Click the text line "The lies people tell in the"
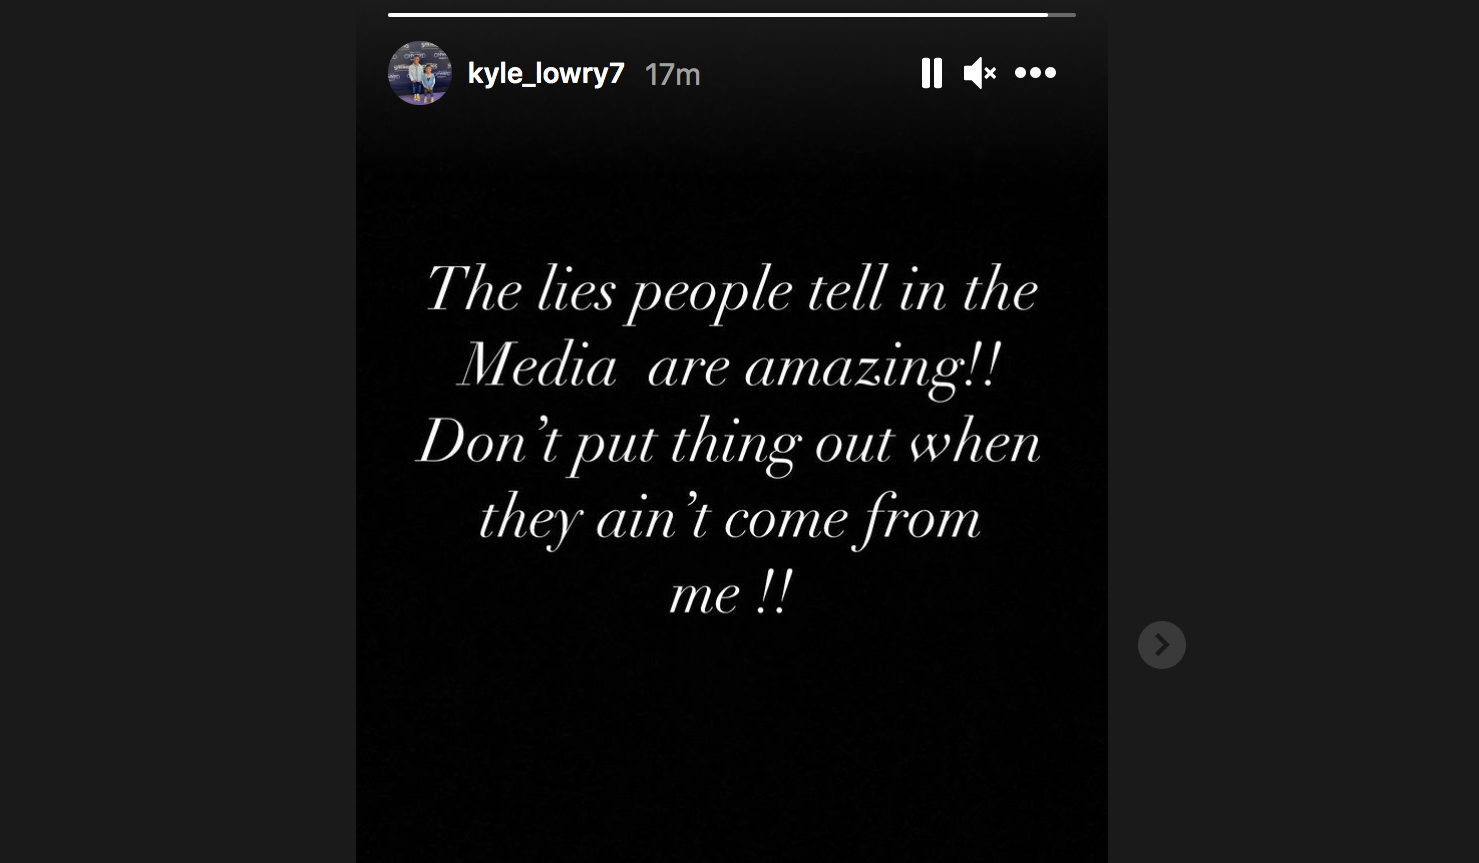 pyautogui.click(x=732, y=292)
